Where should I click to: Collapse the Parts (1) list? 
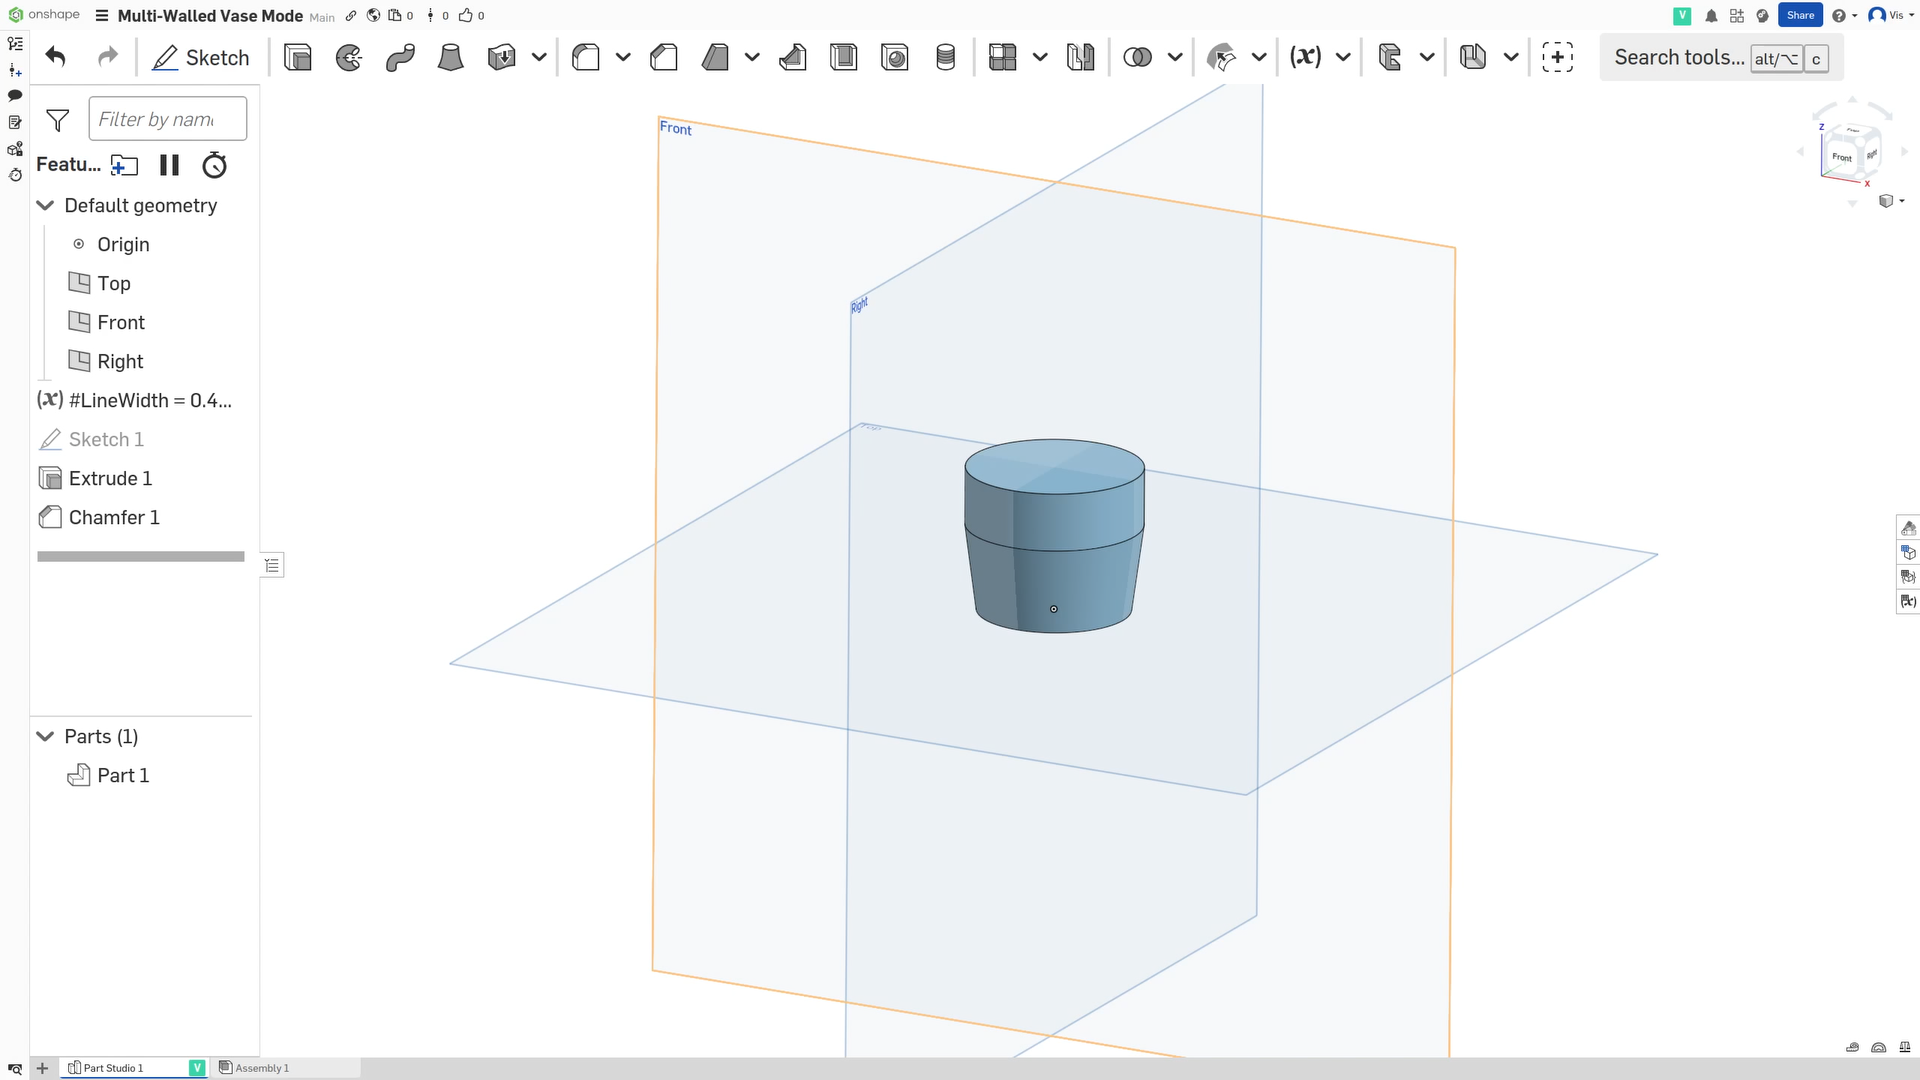[x=45, y=736]
